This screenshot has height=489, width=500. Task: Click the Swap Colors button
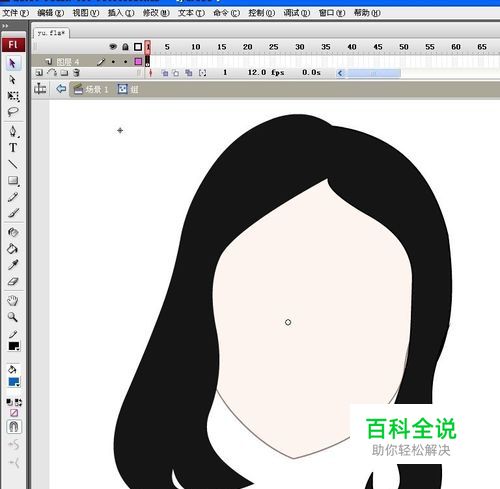pyautogui.click(x=18, y=402)
